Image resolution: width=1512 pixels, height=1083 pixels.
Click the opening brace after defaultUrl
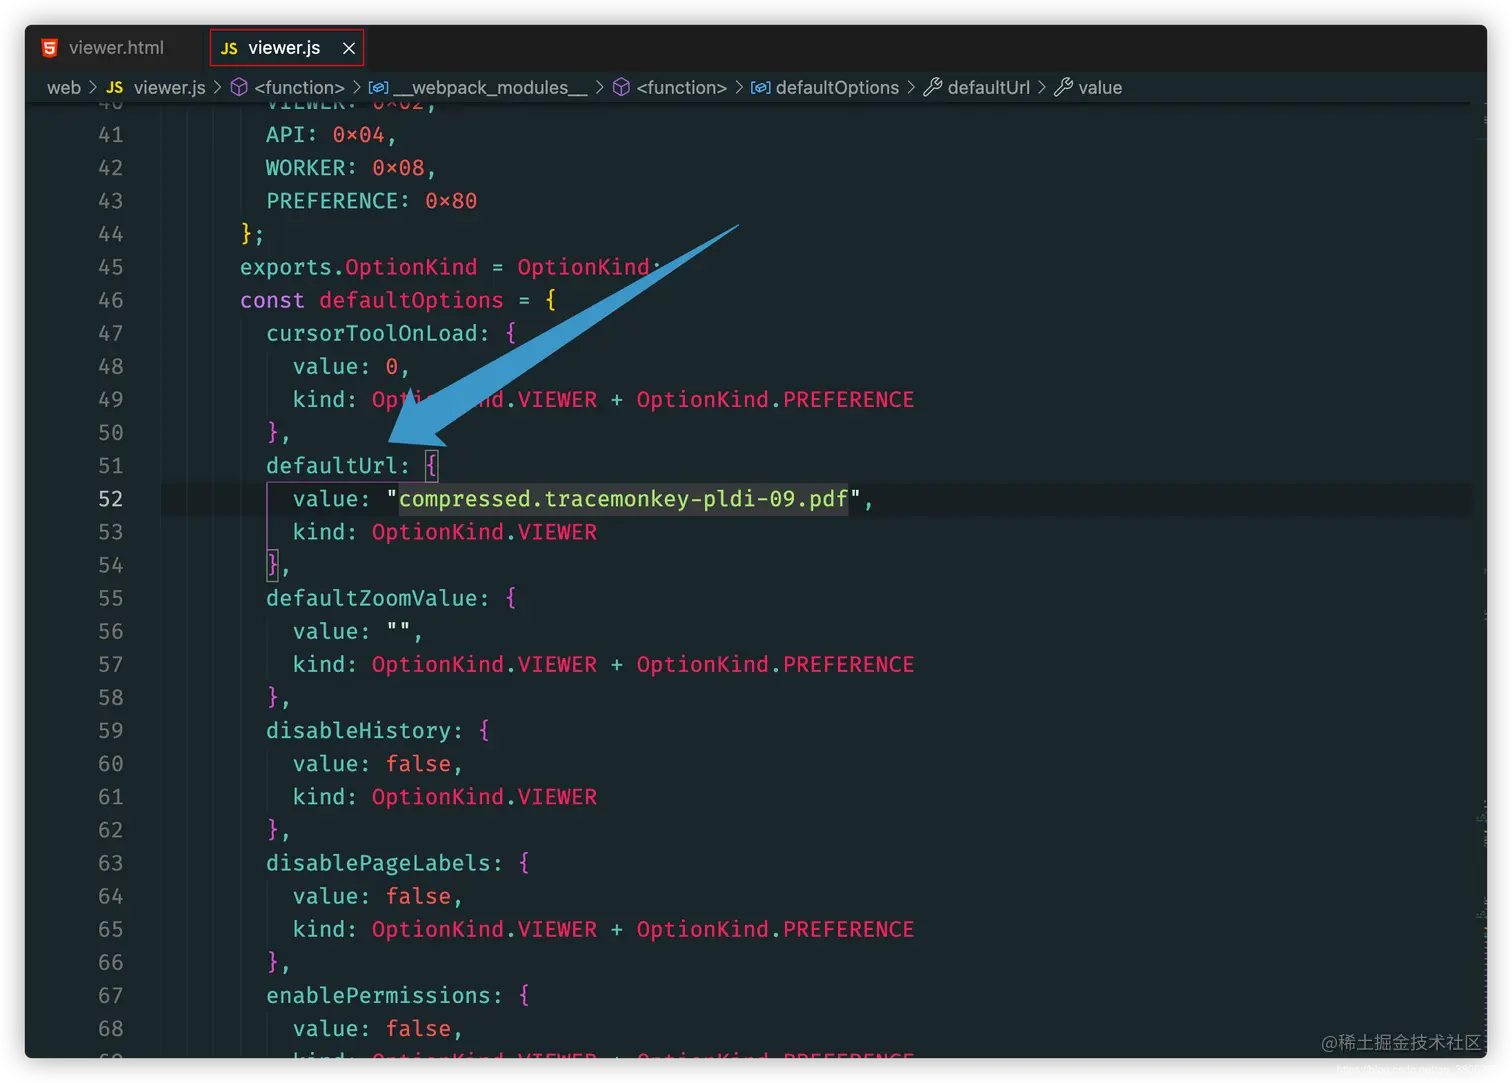click(x=431, y=466)
